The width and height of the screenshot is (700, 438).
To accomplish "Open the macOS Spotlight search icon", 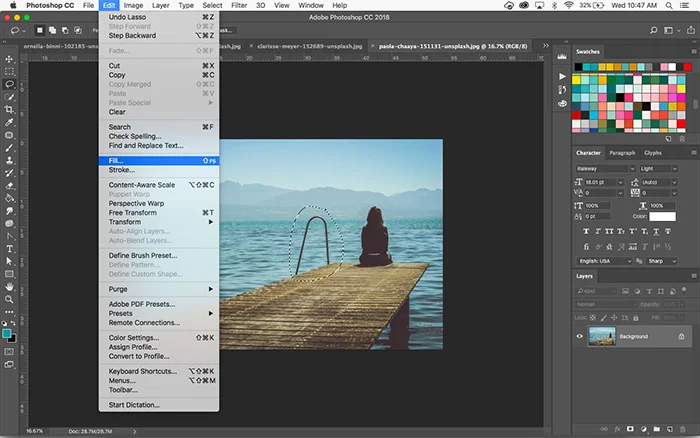I will click(668, 5).
